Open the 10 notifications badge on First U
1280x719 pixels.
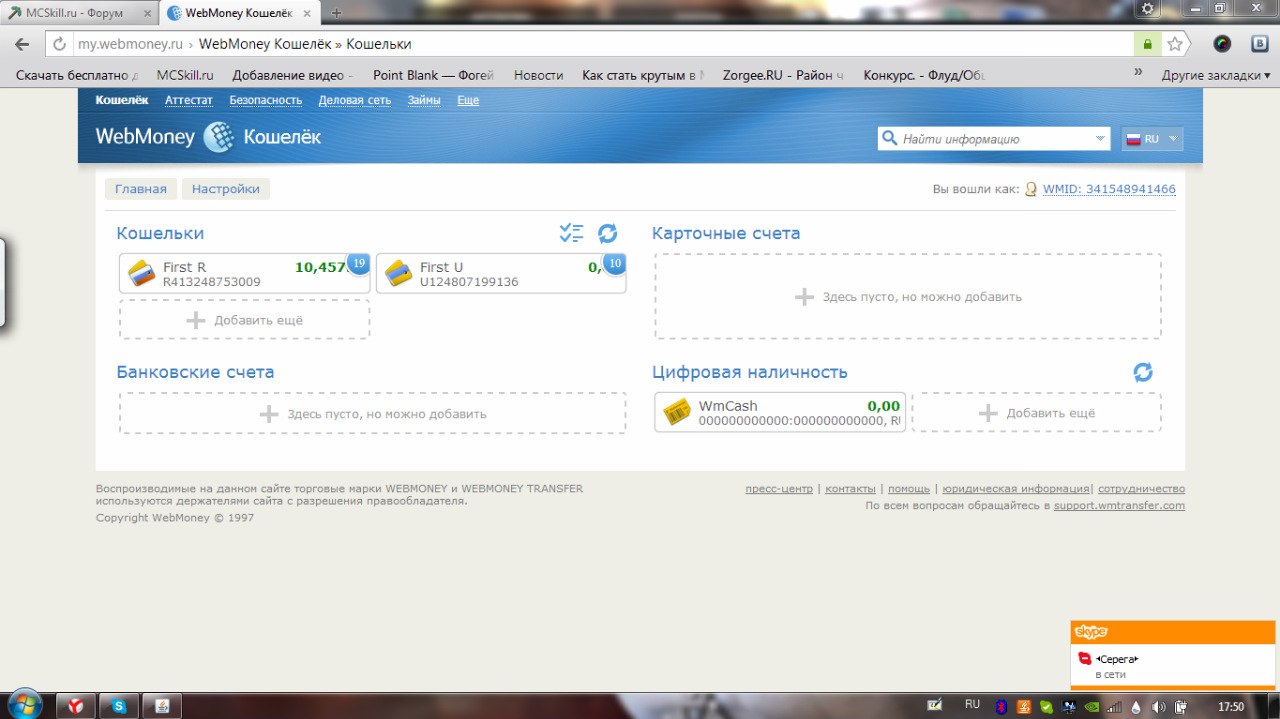pyautogui.click(x=614, y=264)
